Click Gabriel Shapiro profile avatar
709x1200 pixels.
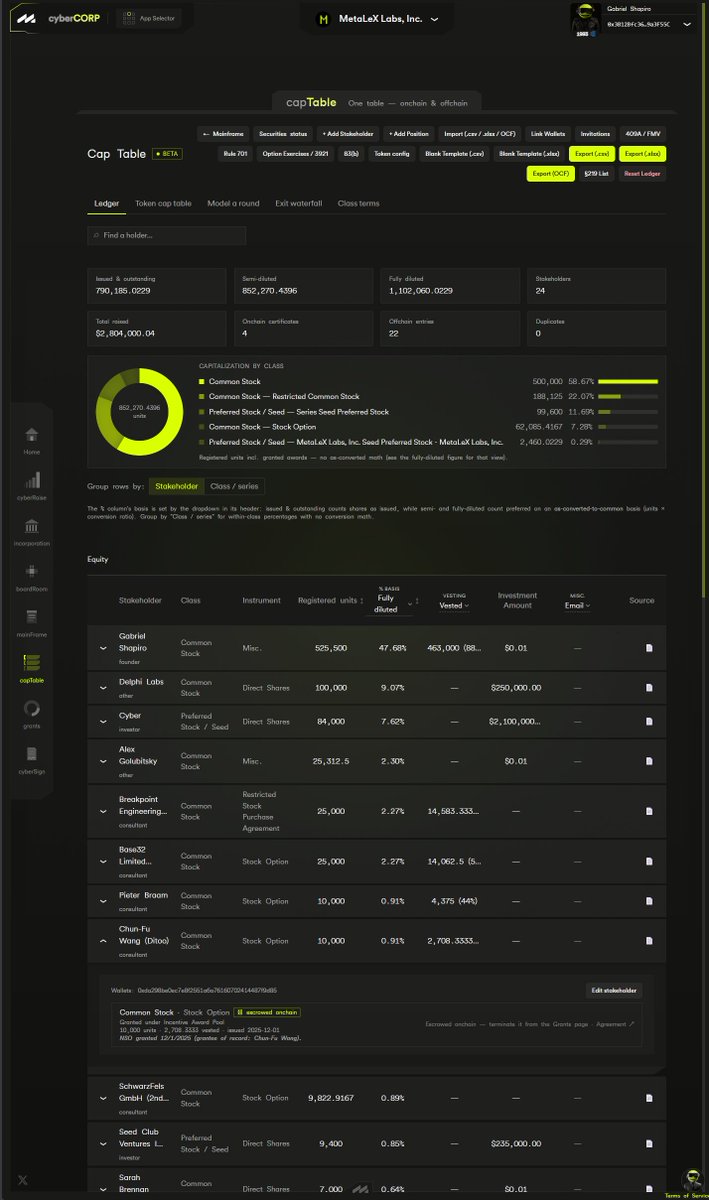[586, 19]
